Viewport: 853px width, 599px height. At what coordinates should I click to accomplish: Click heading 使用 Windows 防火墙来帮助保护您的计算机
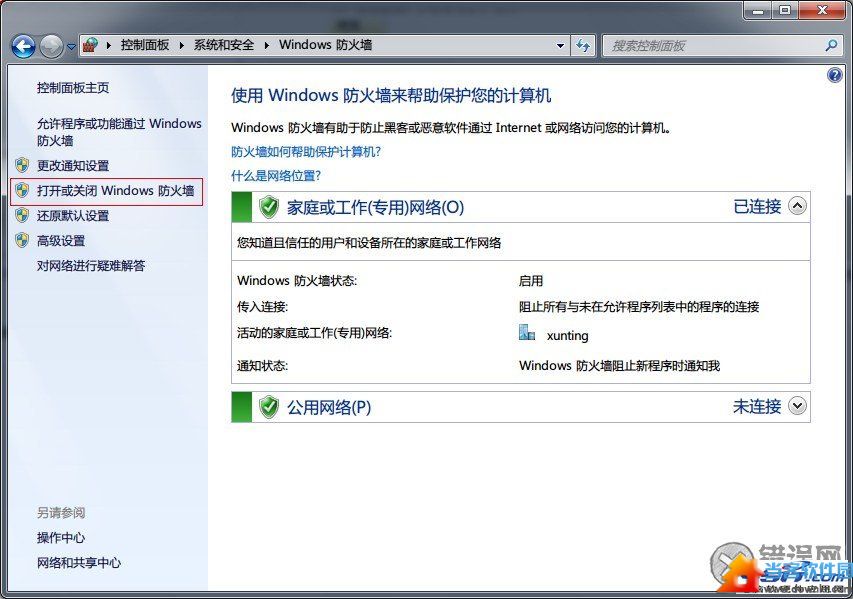[x=391, y=95]
